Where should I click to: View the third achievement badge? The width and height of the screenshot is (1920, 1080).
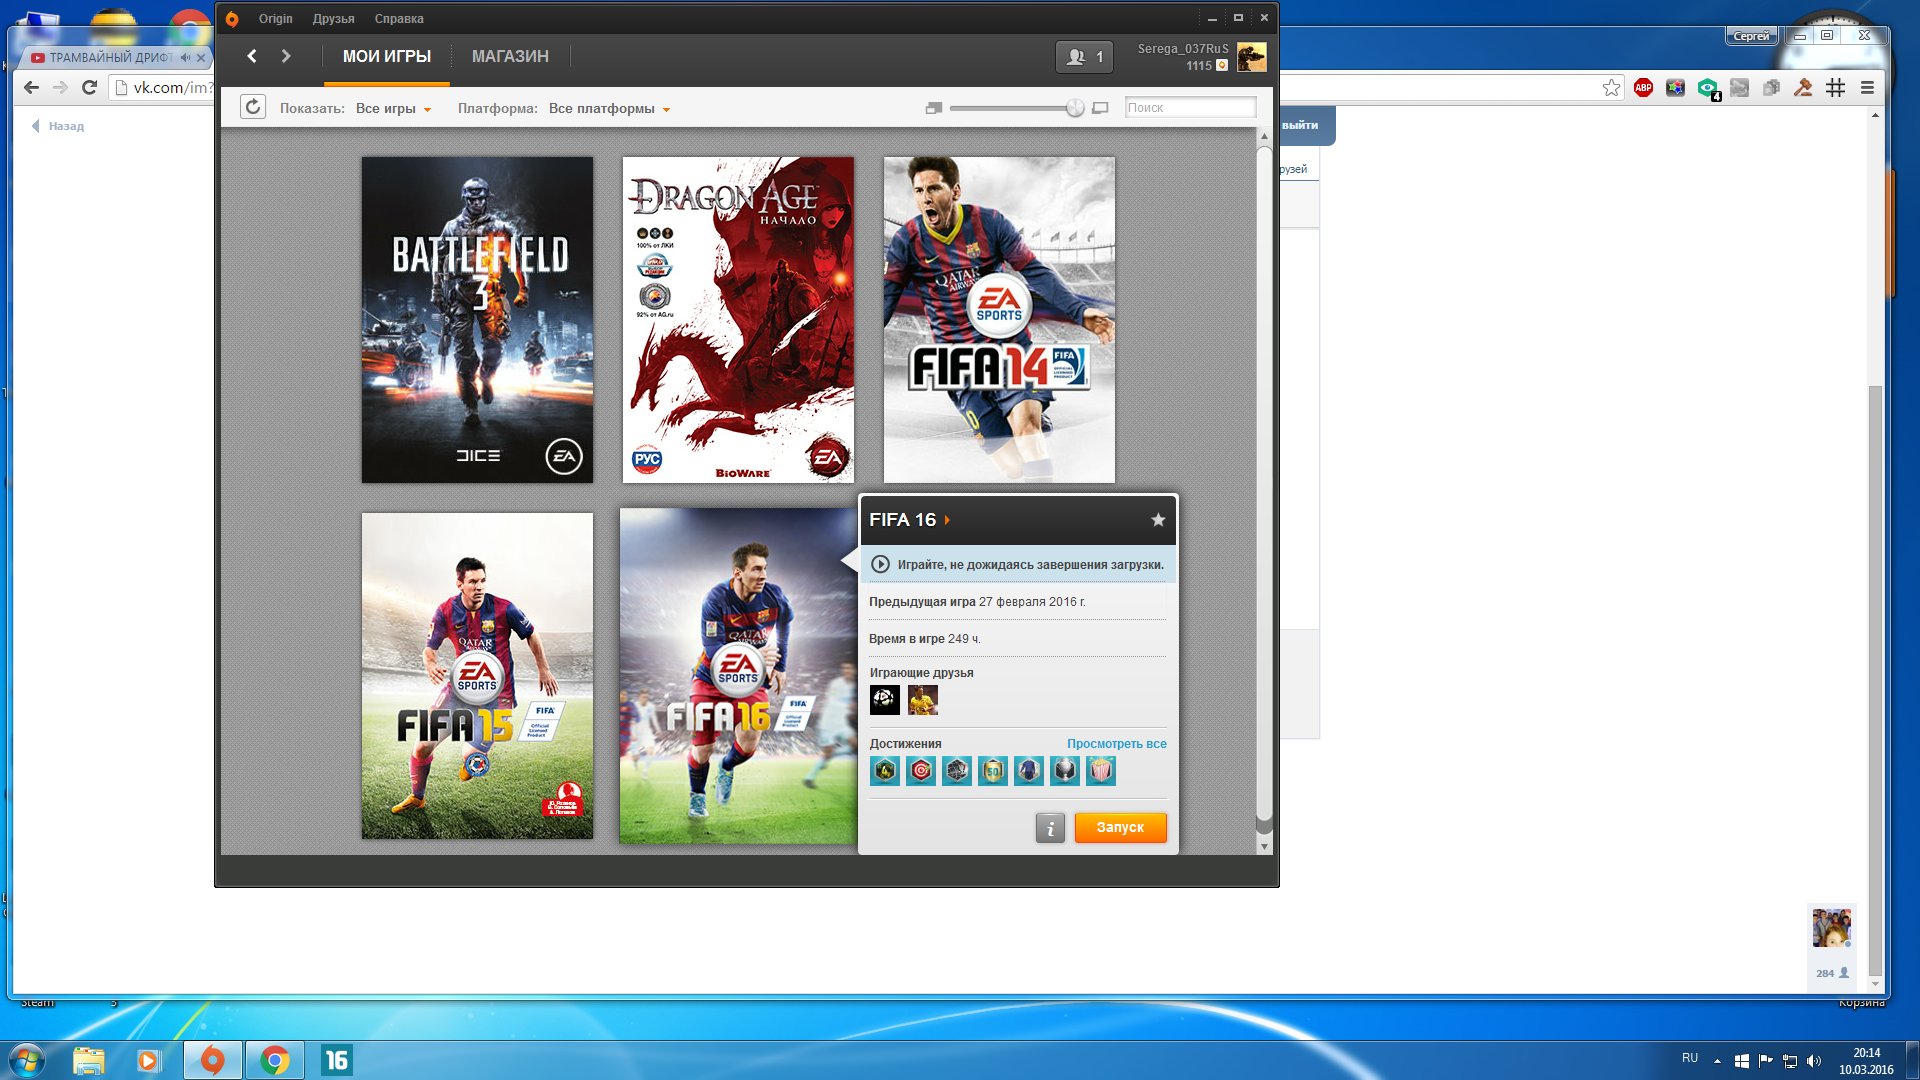(x=957, y=770)
